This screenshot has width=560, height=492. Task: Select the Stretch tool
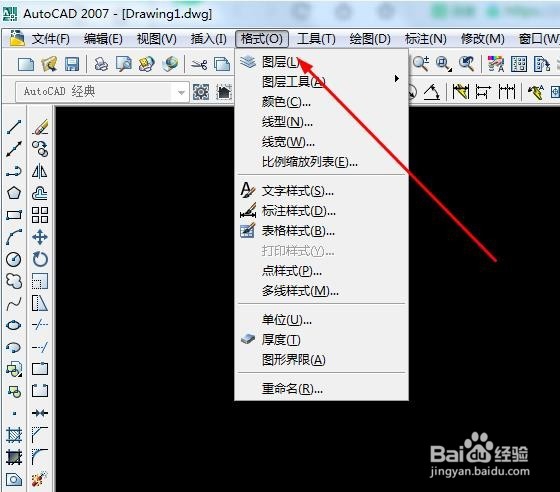coord(40,303)
